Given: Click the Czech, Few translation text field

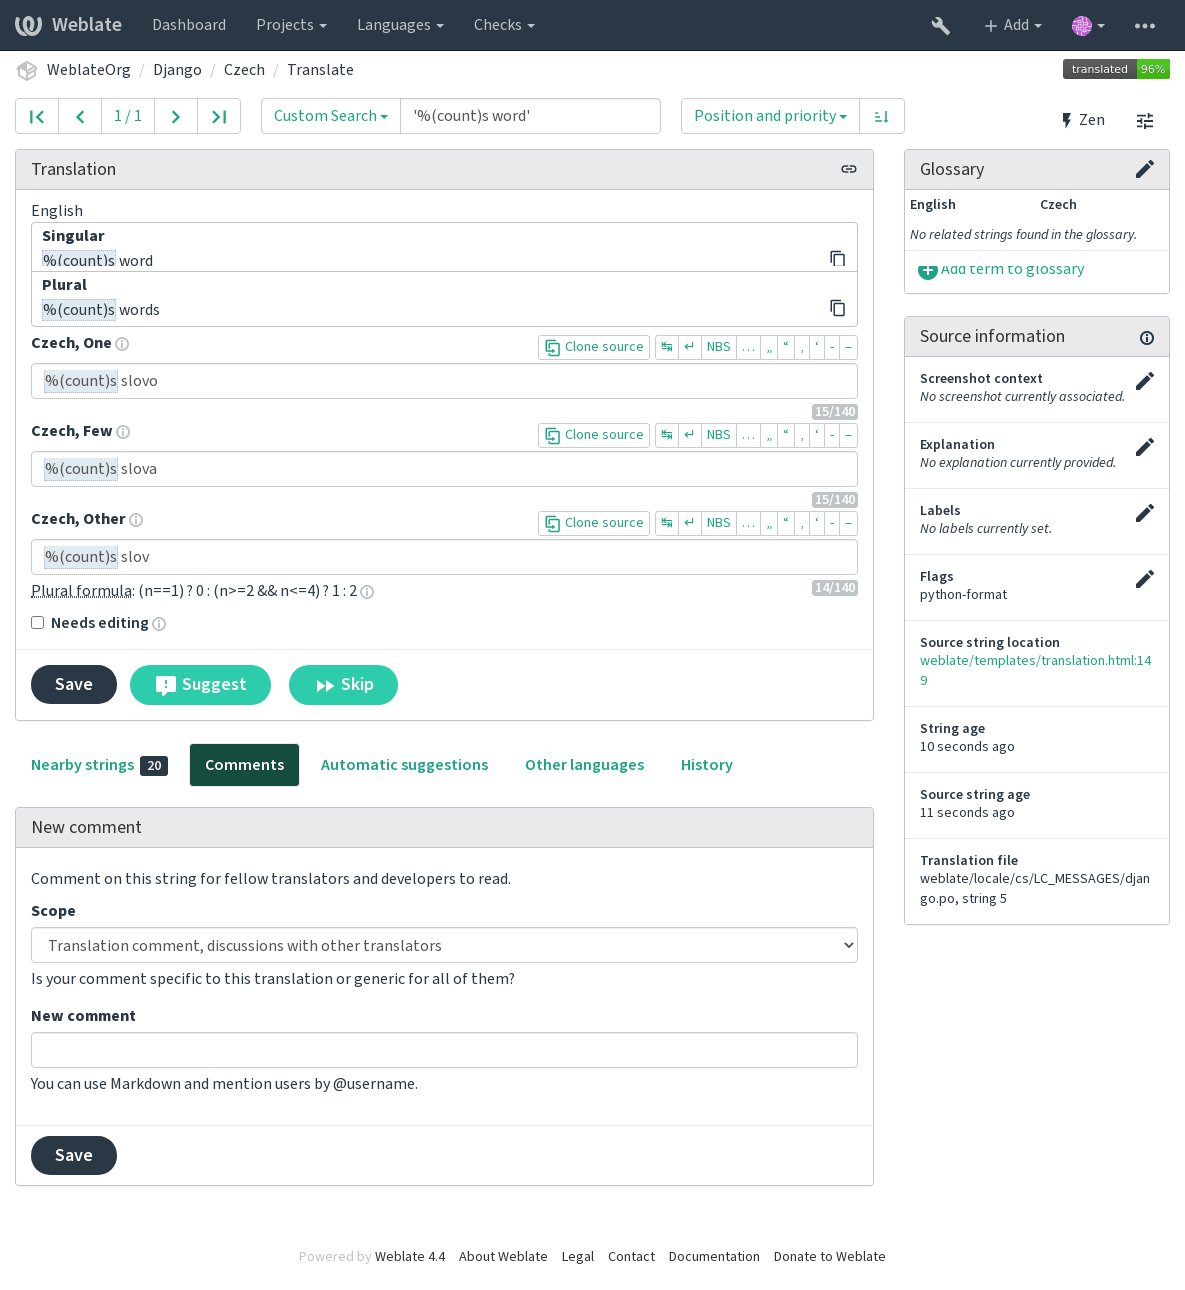Looking at the screenshot, I should pos(444,469).
